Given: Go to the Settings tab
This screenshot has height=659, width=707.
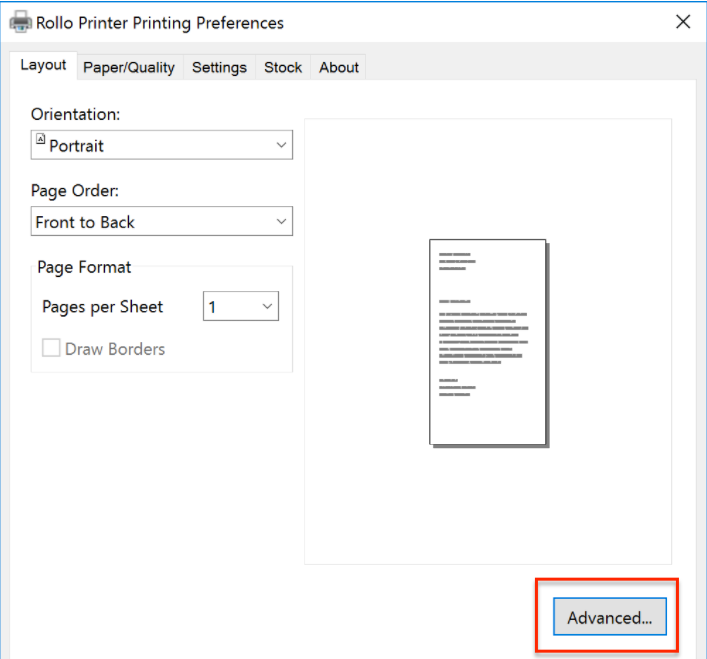Looking at the screenshot, I should [219, 68].
